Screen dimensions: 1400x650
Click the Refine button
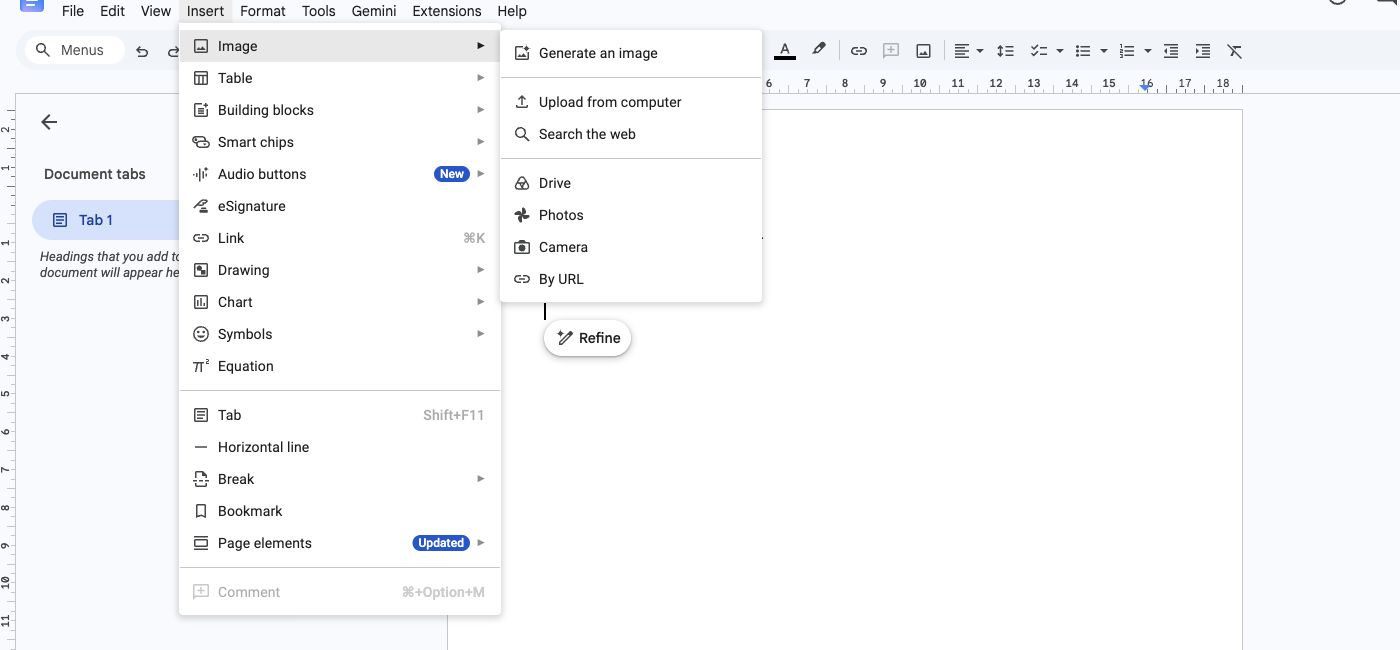click(x=588, y=338)
